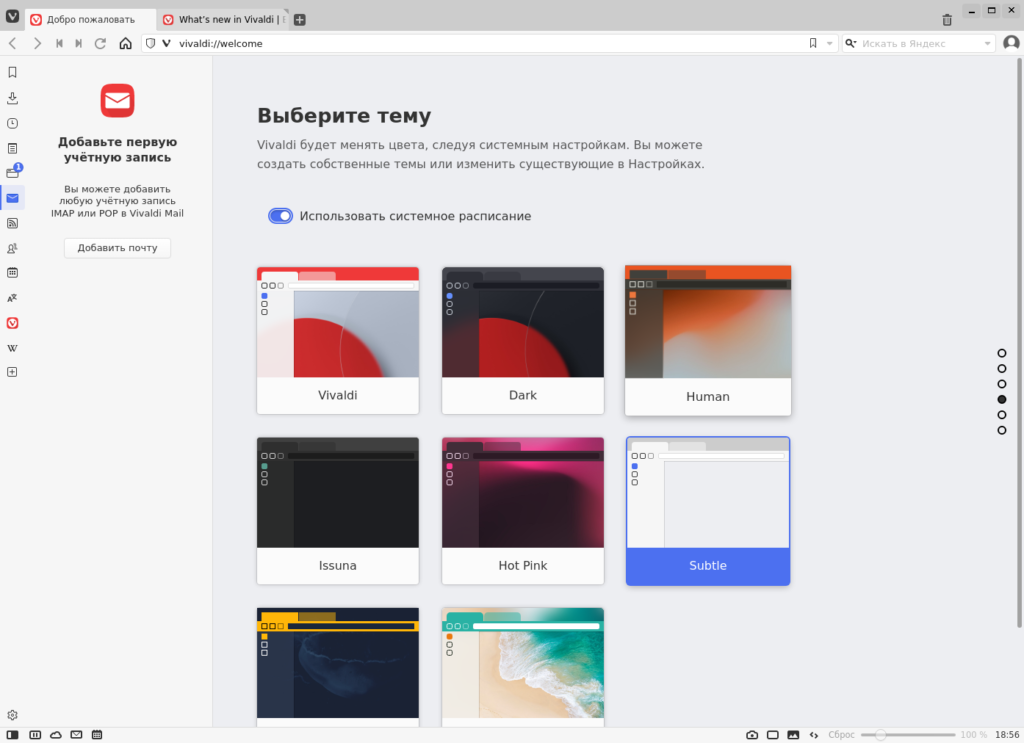This screenshot has width=1024, height=743.
Task: Expand the address bar dropdown arrow
Action: pyautogui.click(x=829, y=43)
